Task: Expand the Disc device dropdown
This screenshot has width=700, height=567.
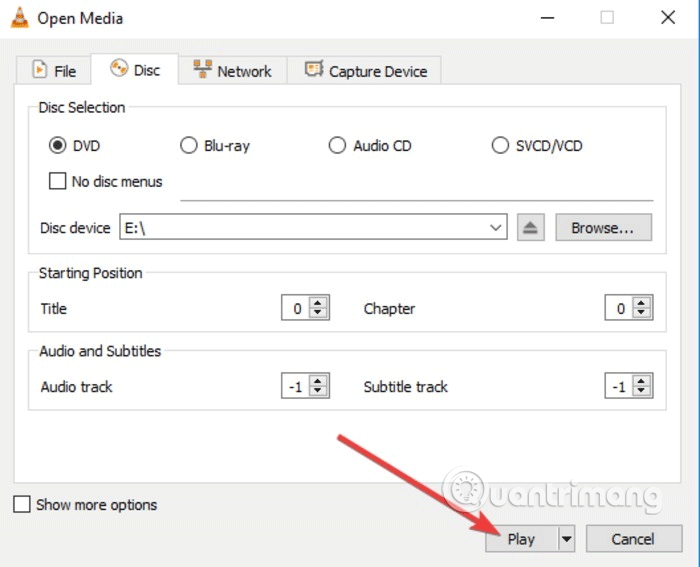Action: coord(497,228)
